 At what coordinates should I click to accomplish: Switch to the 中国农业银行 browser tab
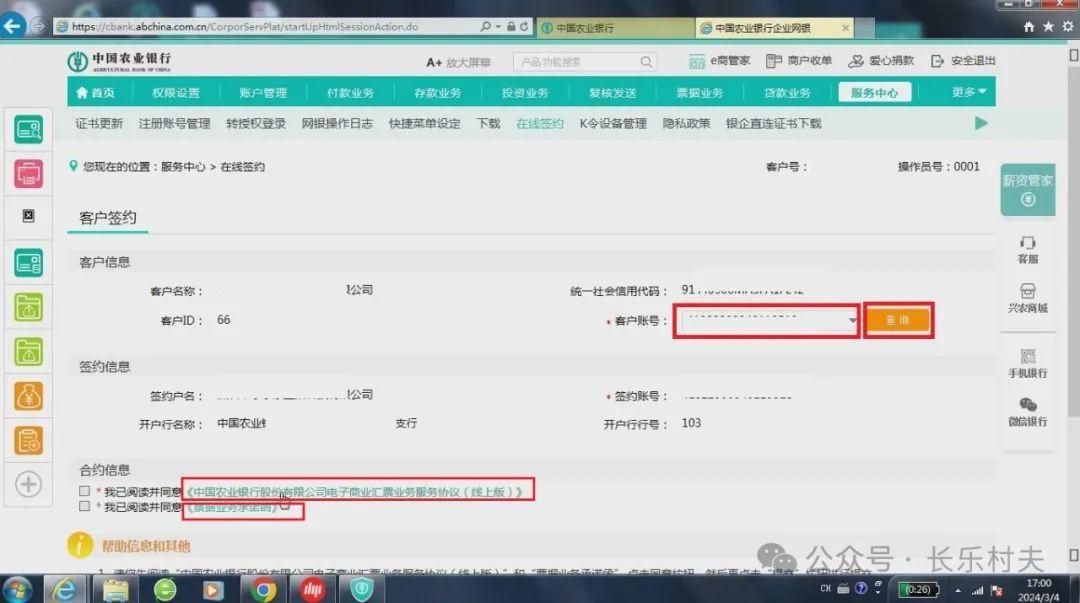tap(615, 28)
